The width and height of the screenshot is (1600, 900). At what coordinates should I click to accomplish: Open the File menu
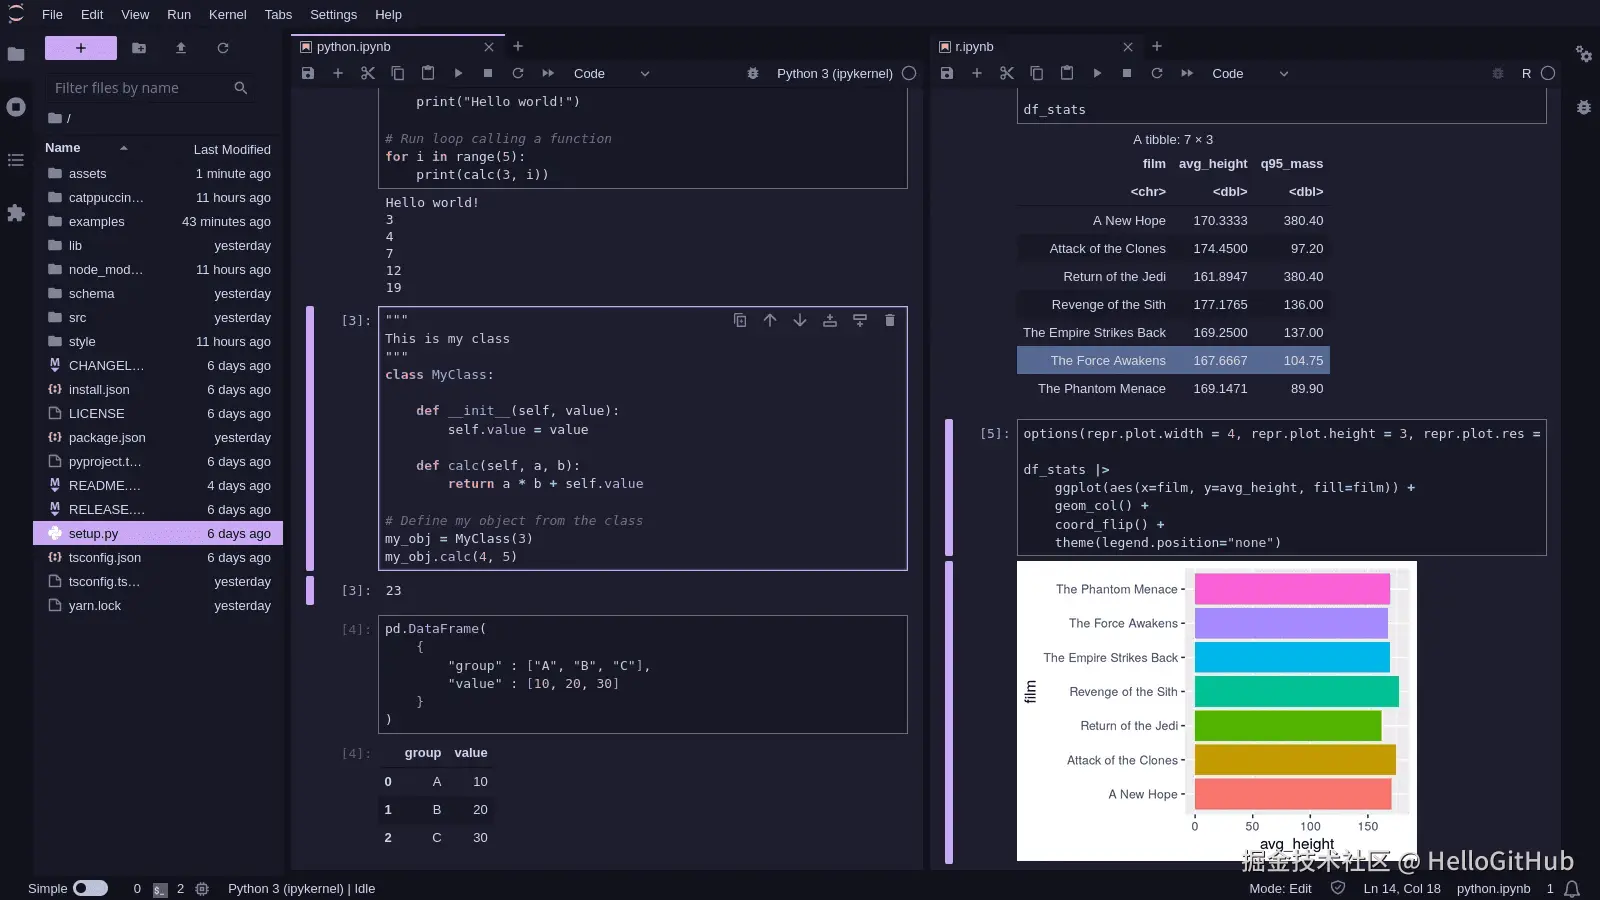(x=52, y=14)
